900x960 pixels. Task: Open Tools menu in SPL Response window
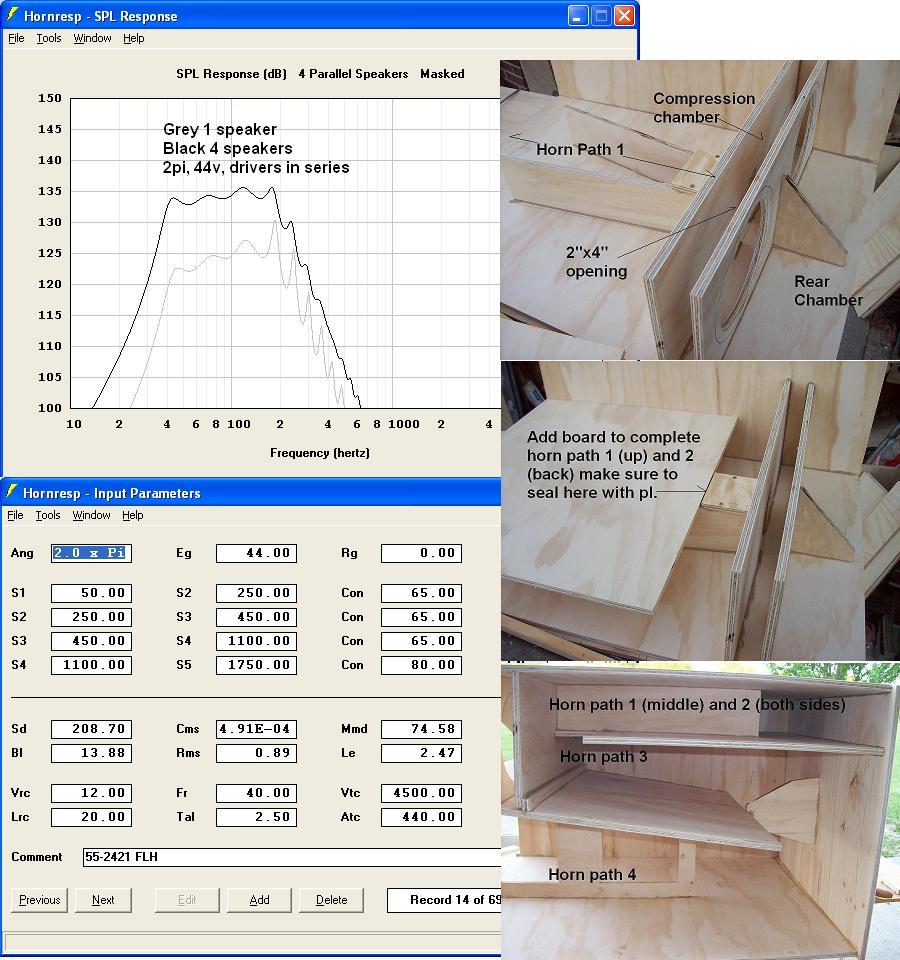click(x=49, y=39)
